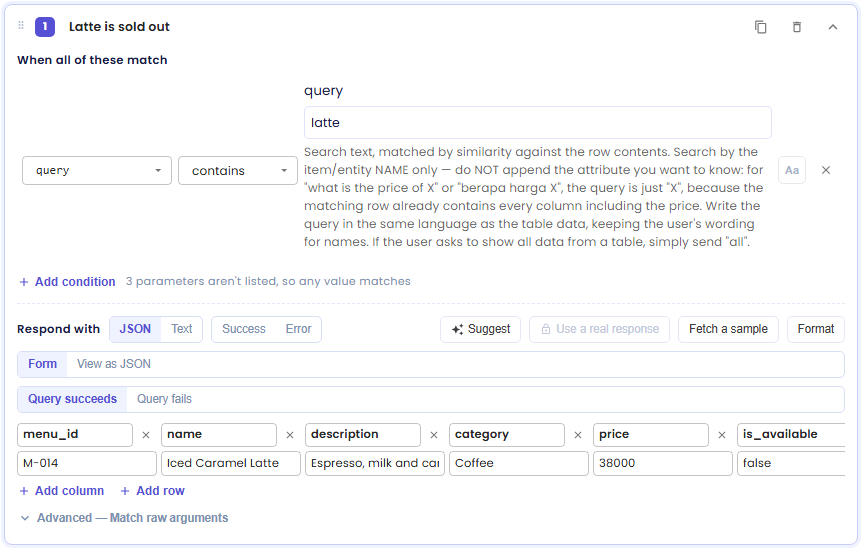Click the rule number 1 badge
This screenshot has width=862, height=548.
(45, 26)
